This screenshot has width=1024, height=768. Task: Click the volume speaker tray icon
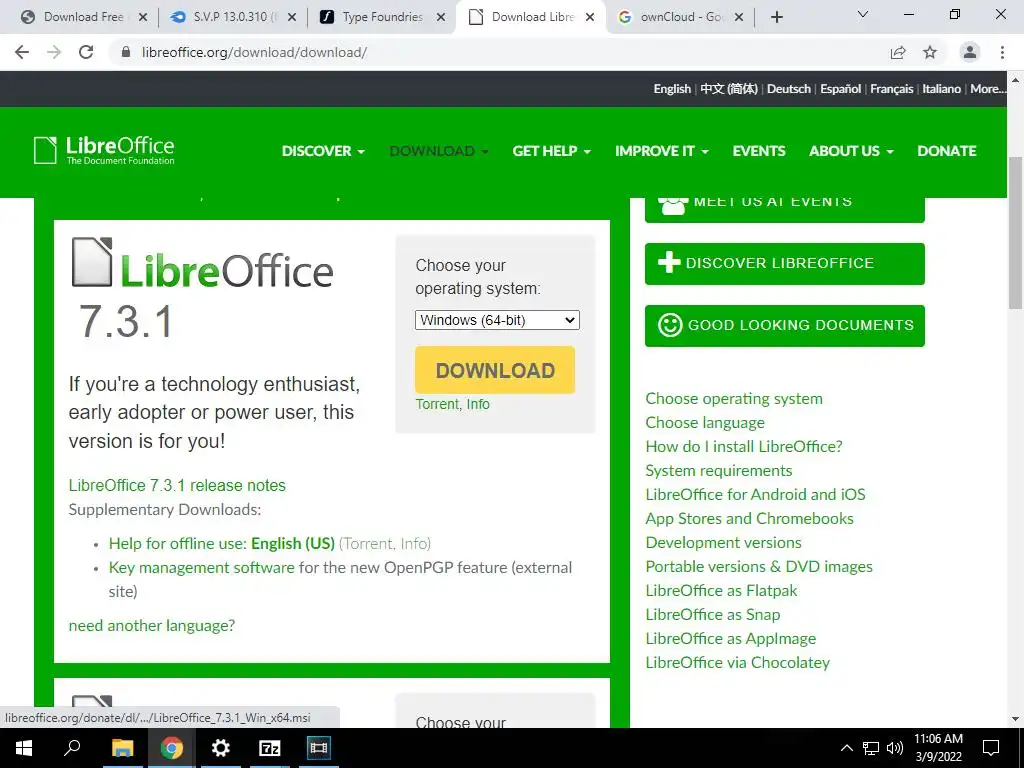[895, 748]
